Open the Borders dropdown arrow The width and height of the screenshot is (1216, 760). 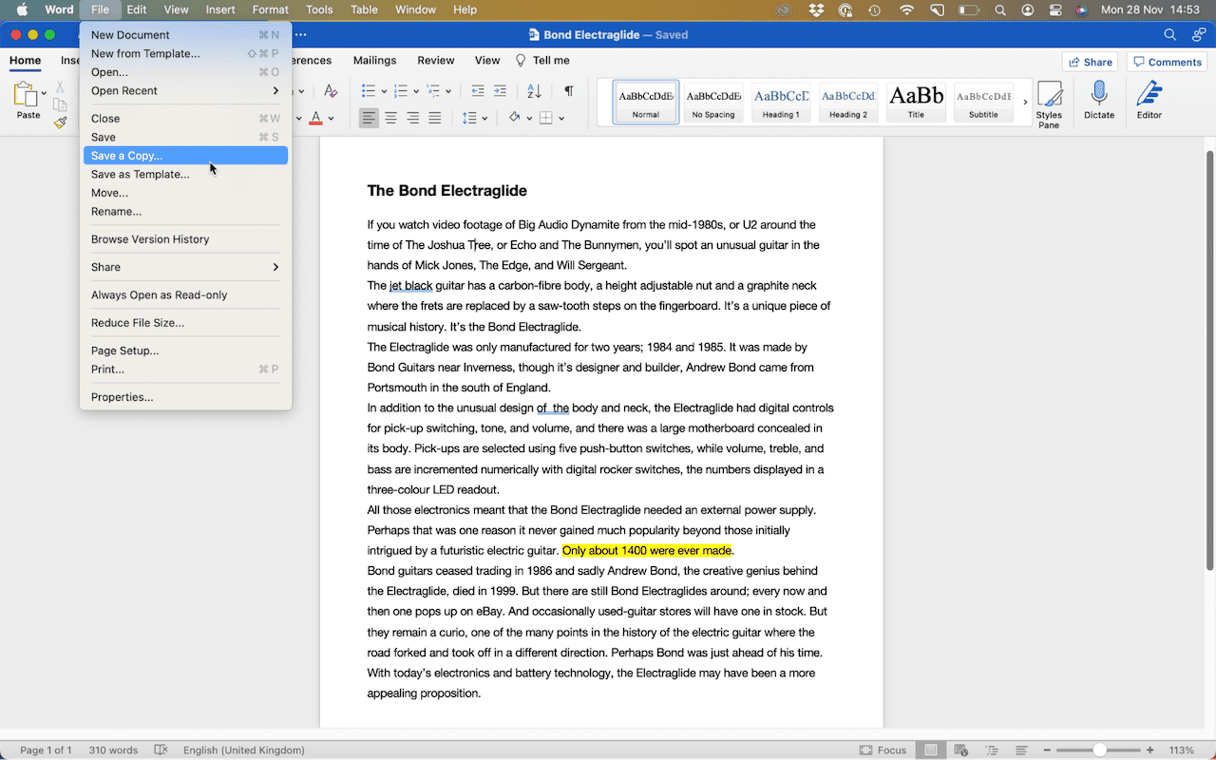[x=561, y=118]
